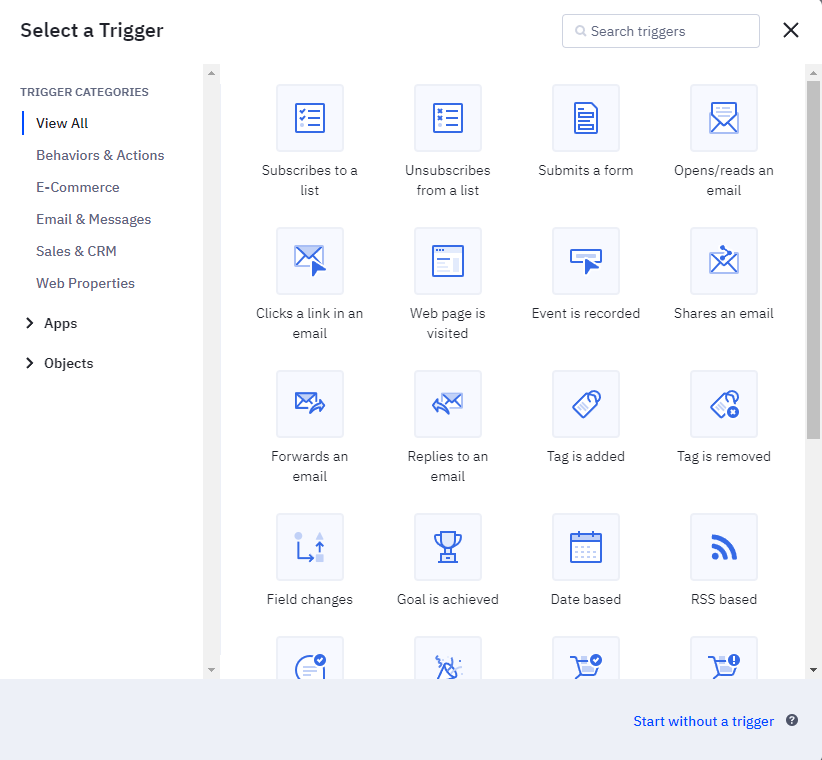Screen dimensions: 822x760
Task: Click the "RSS based" label text
Action: 724,600
